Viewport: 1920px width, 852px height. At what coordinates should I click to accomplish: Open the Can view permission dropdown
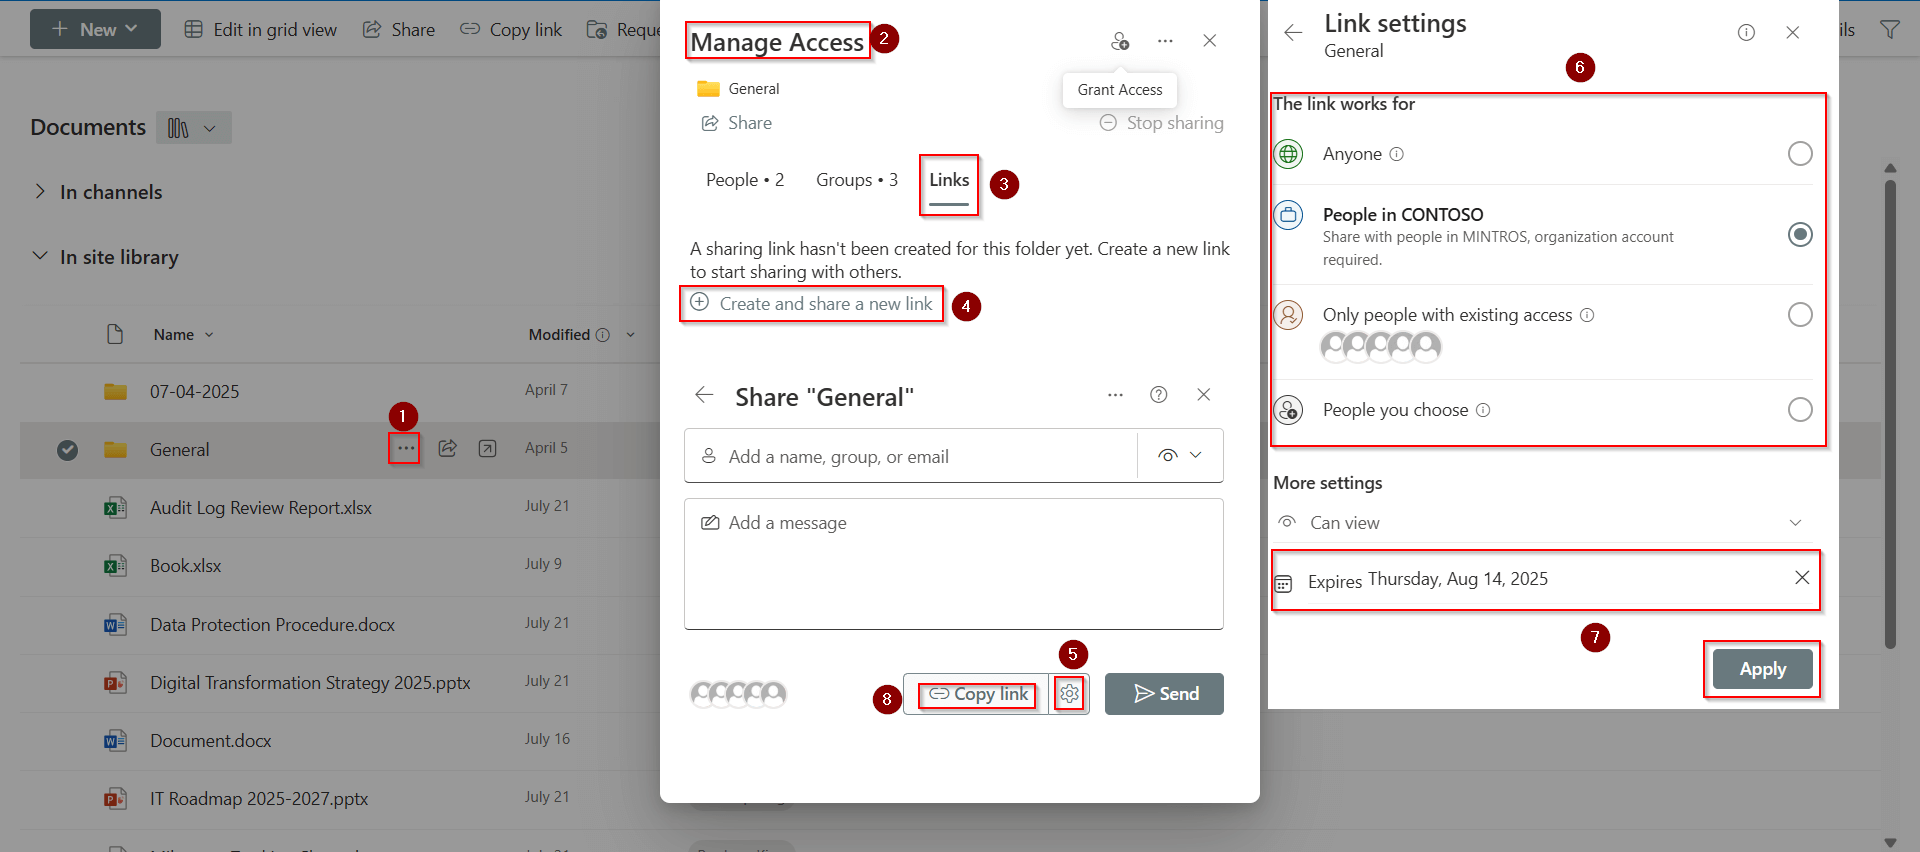[x=1540, y=523]
